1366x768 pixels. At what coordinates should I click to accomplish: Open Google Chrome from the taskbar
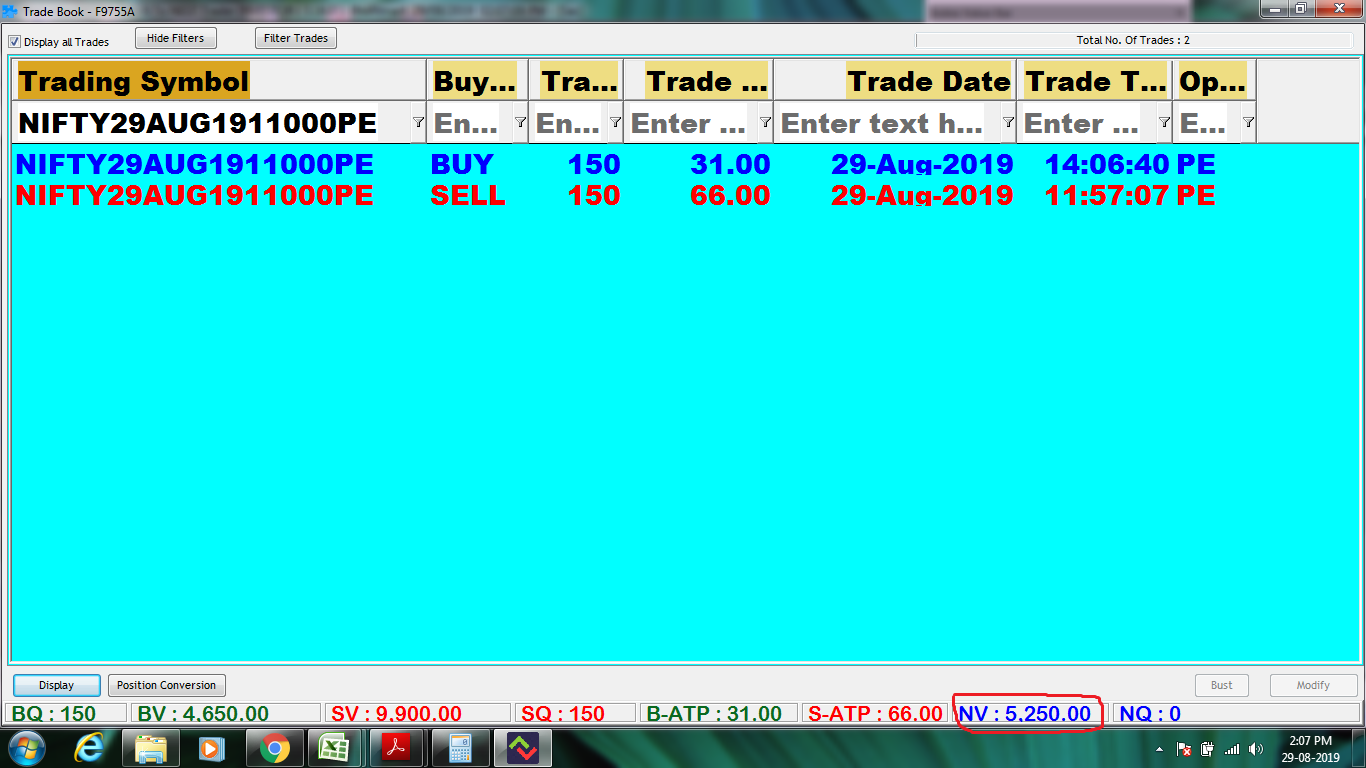(274, 748)
